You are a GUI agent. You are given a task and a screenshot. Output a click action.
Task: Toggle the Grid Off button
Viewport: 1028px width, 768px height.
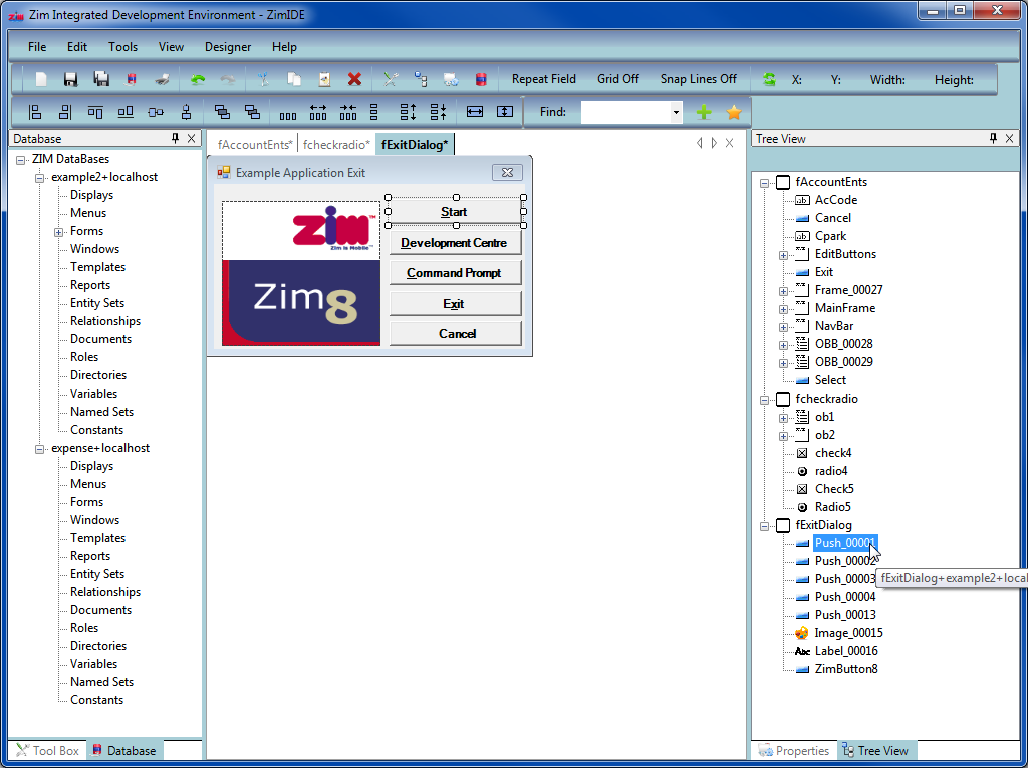tap(617, 79)
